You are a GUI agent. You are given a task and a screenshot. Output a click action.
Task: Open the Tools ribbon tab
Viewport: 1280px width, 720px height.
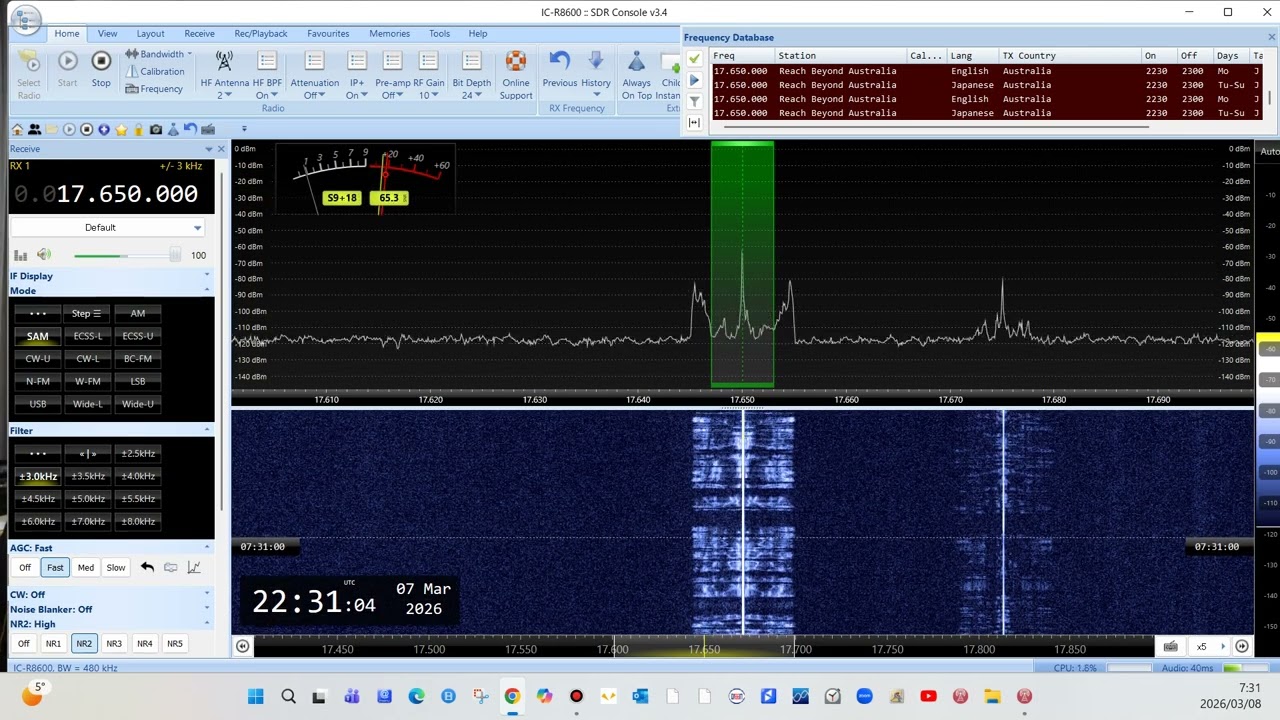439,33
